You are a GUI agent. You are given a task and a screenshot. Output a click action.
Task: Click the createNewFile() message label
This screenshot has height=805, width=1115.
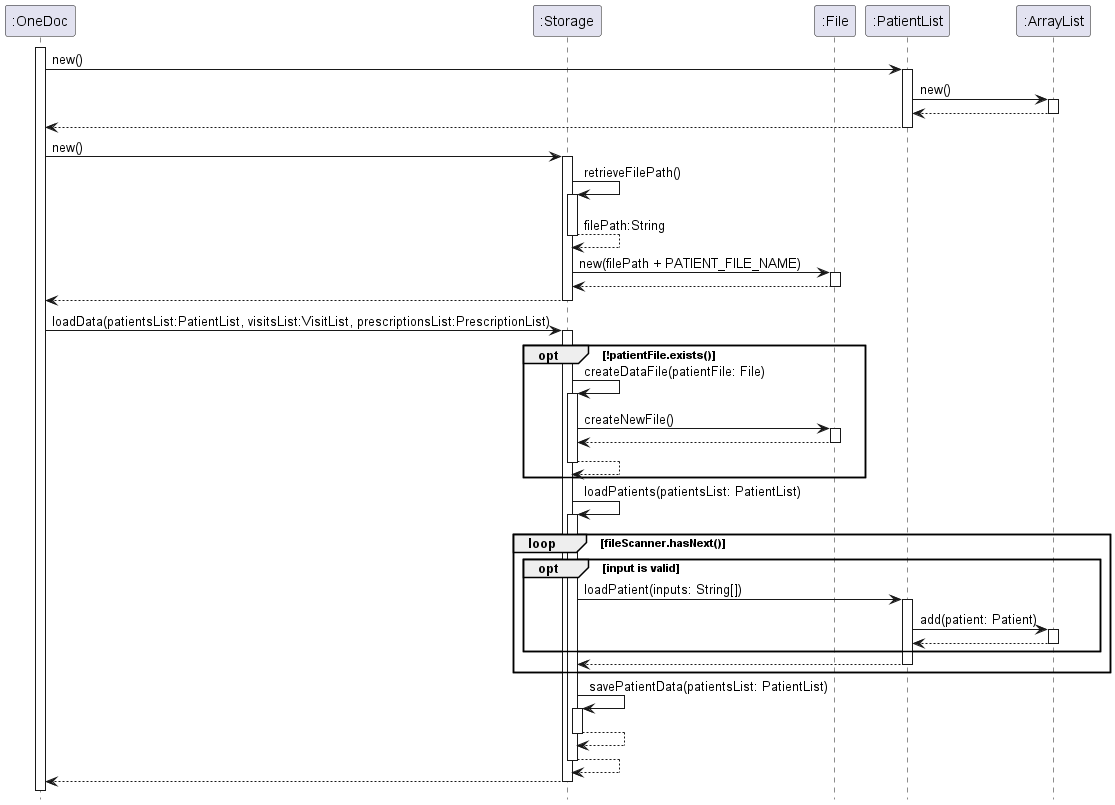629,420
